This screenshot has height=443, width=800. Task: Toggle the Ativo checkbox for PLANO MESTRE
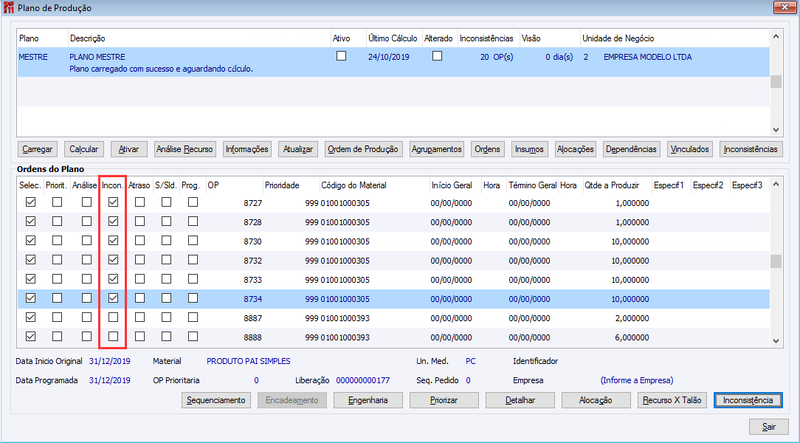point(341,56)
